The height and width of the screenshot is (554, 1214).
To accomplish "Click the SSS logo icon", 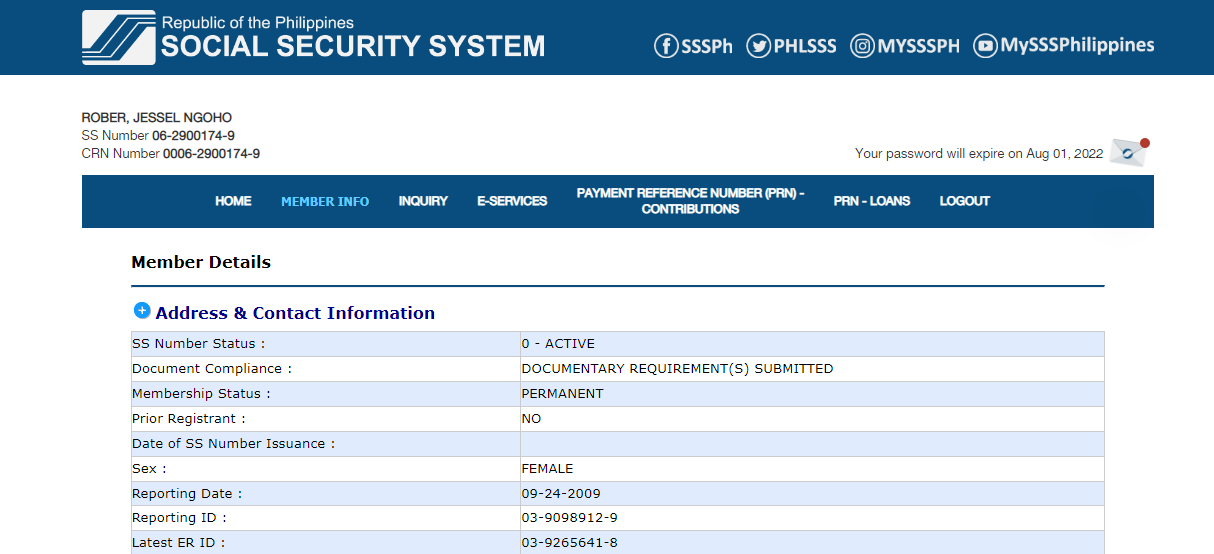I will point(118,38).
